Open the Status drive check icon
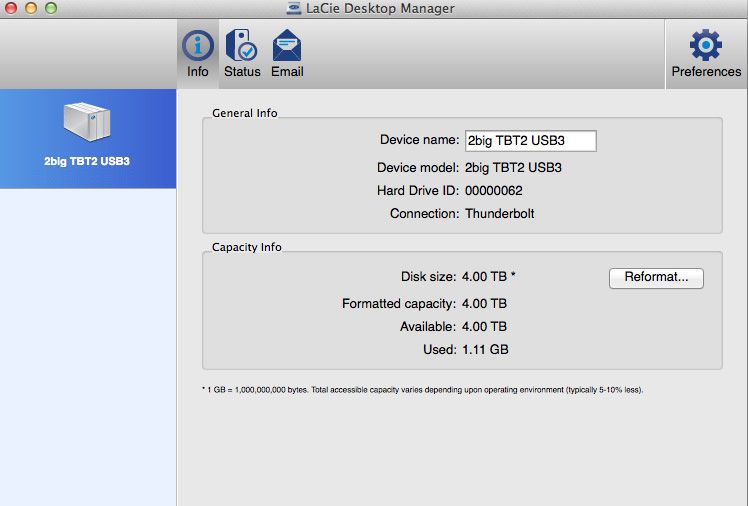The height and width of the screenshot is (506, 748). [x=241, y=45]
